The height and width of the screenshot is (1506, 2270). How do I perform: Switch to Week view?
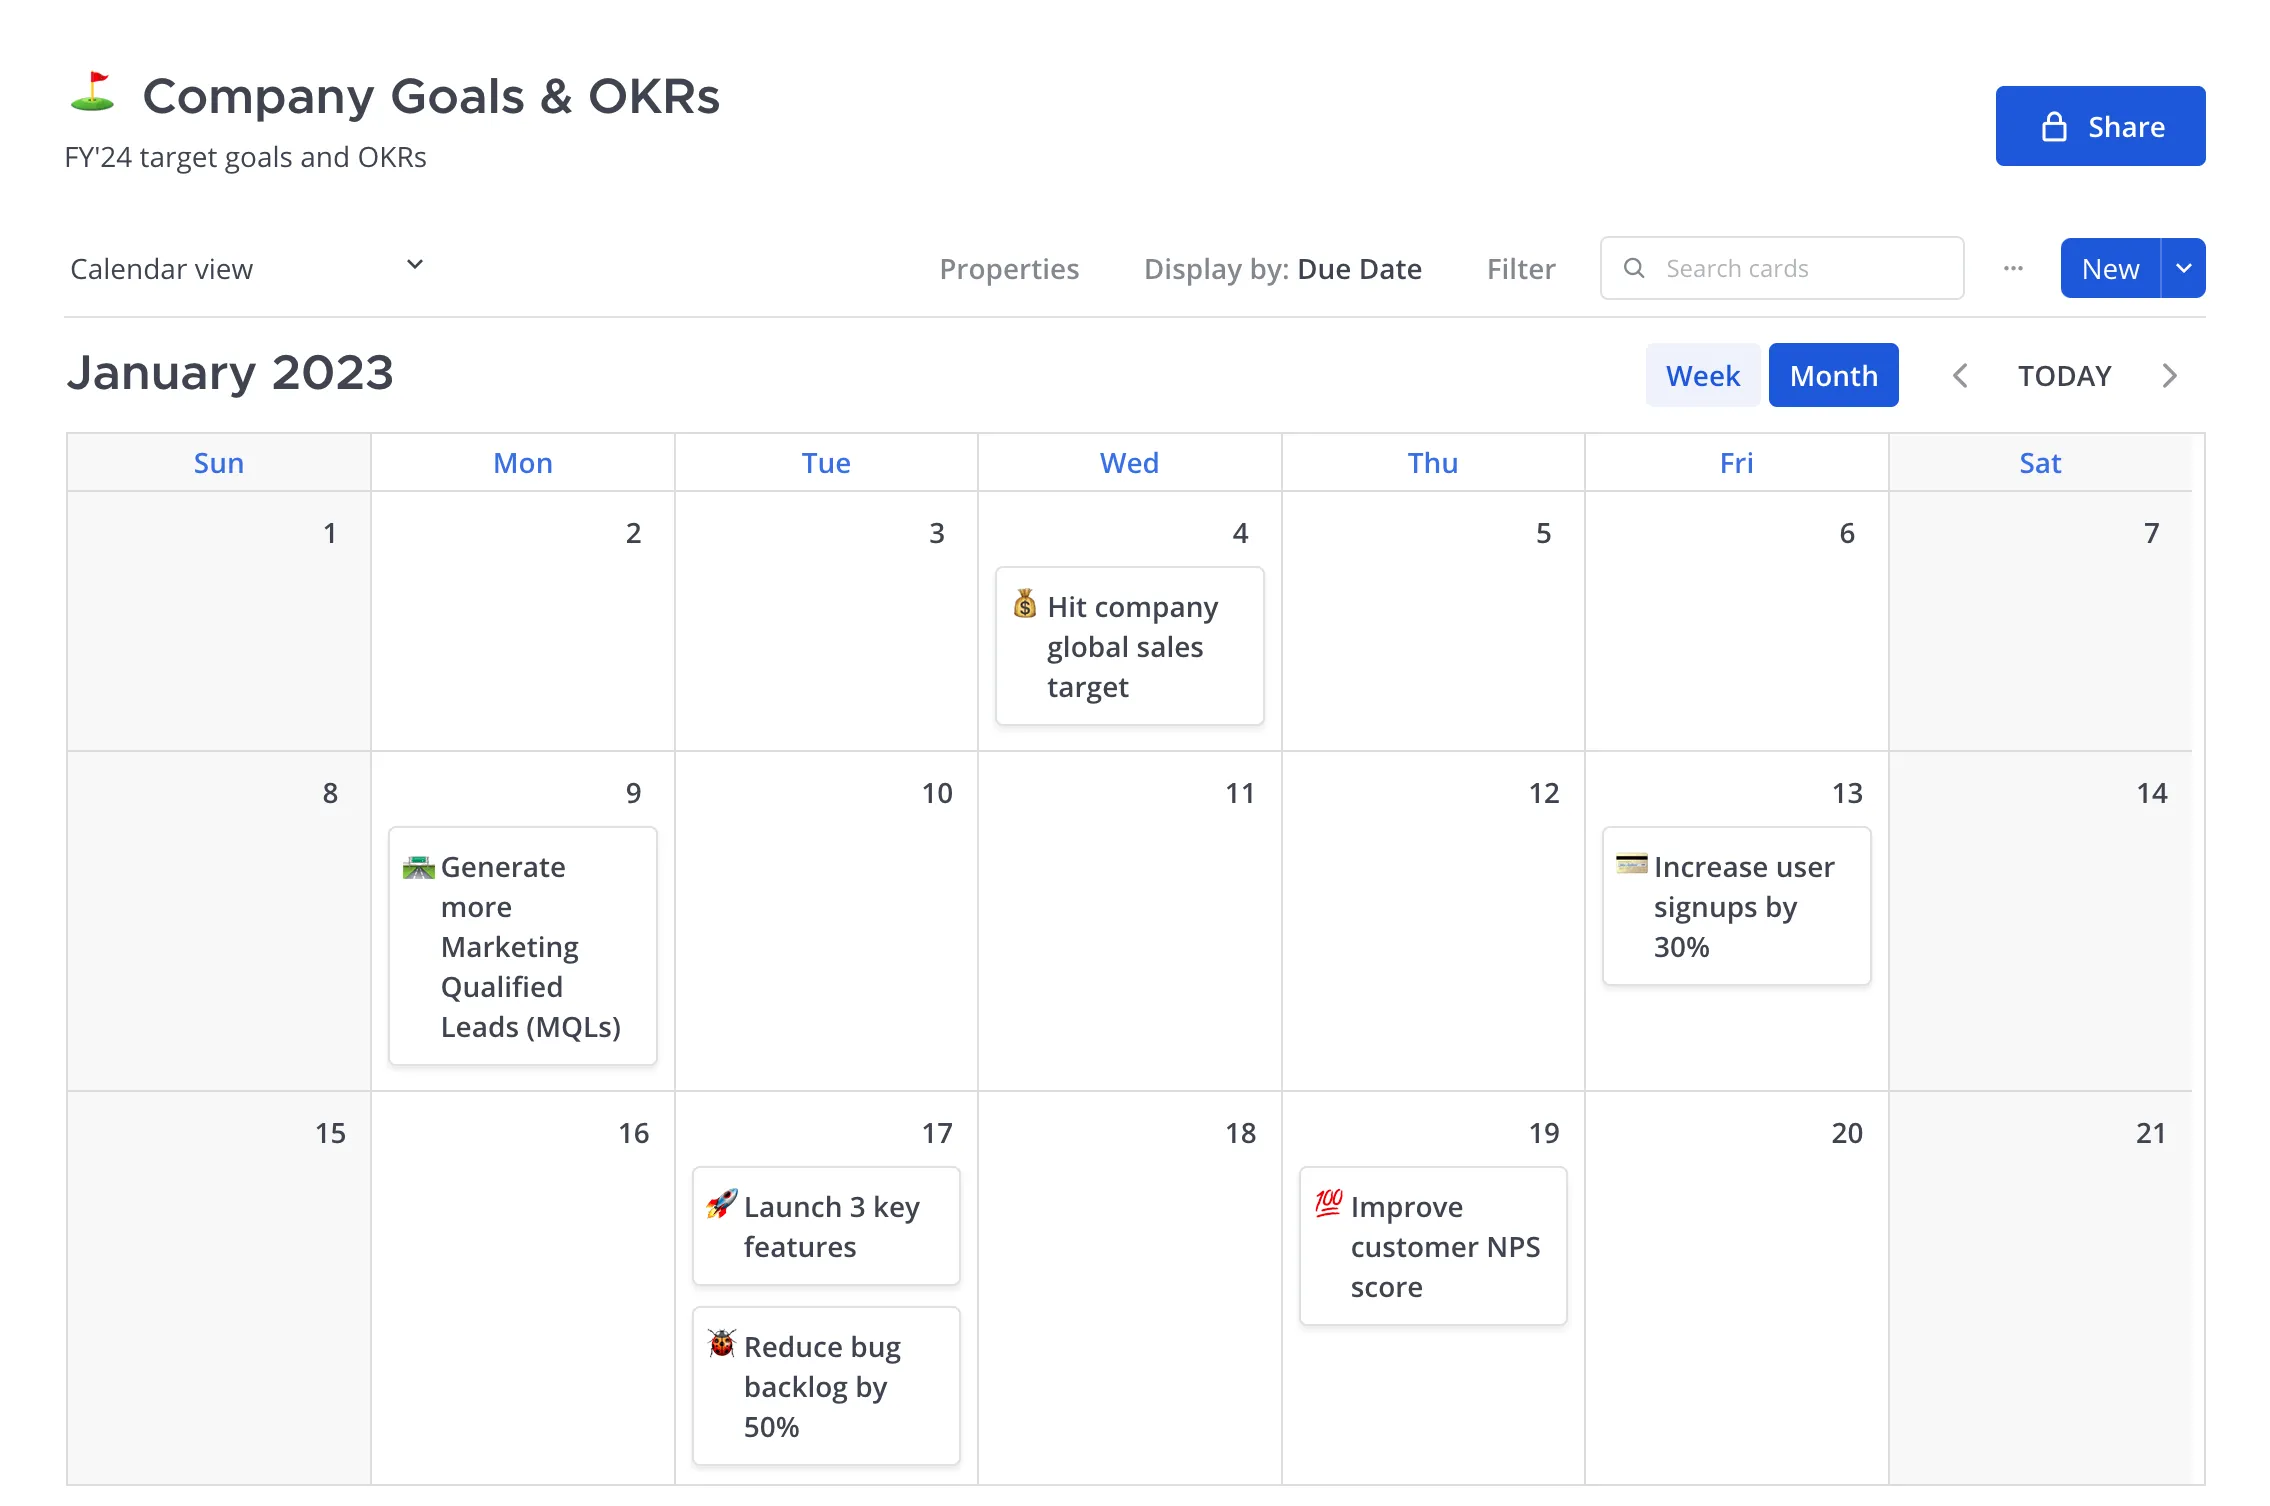pyautogui.click(x=1702, y=375)
